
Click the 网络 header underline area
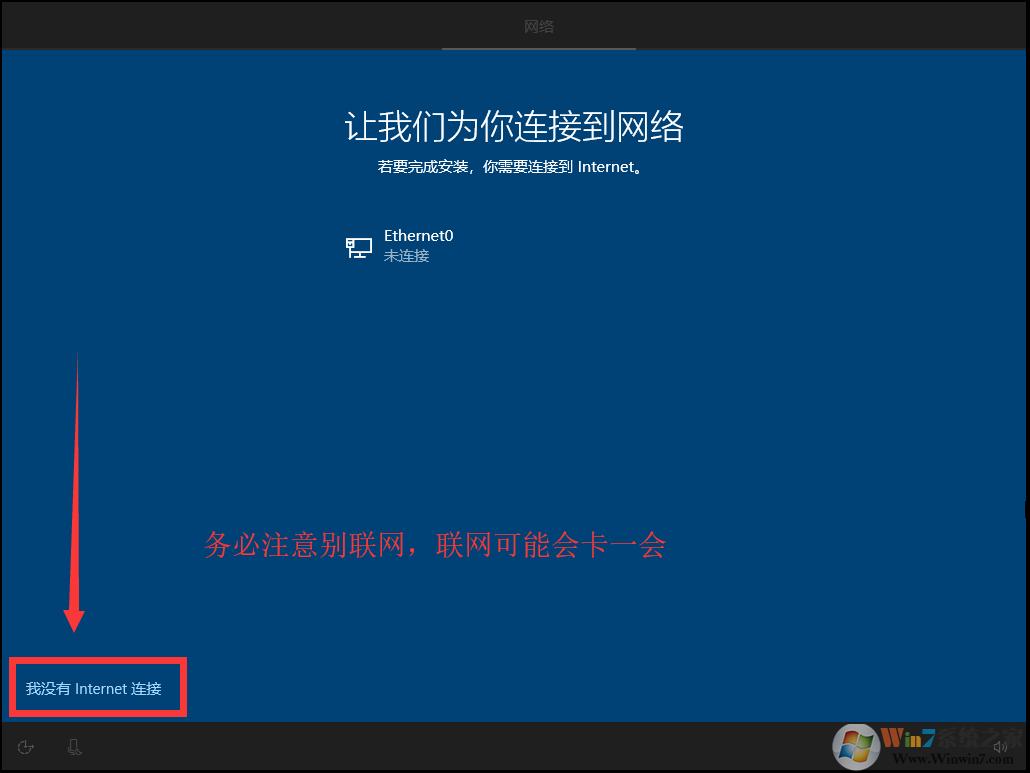pyautogui.click(x=539, y=45)
